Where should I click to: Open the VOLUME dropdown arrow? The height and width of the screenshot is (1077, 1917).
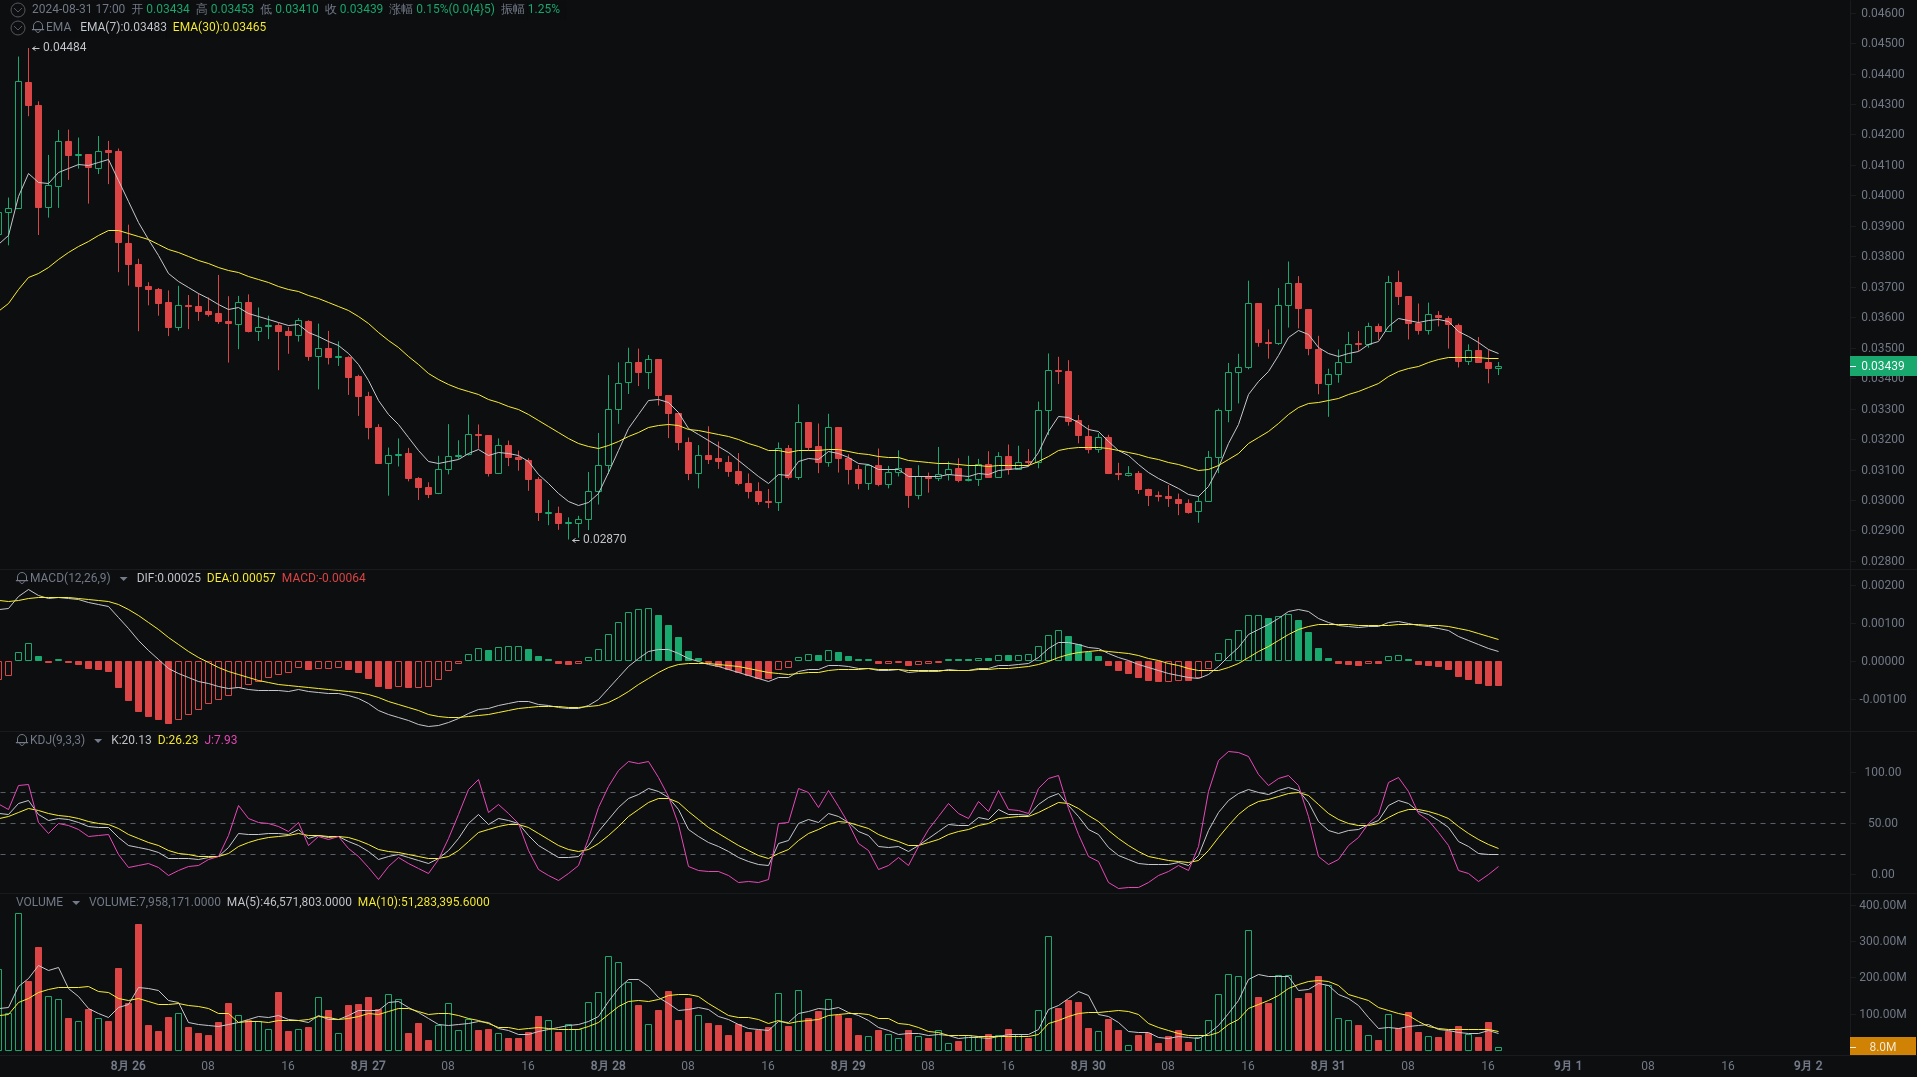(75, 901)
